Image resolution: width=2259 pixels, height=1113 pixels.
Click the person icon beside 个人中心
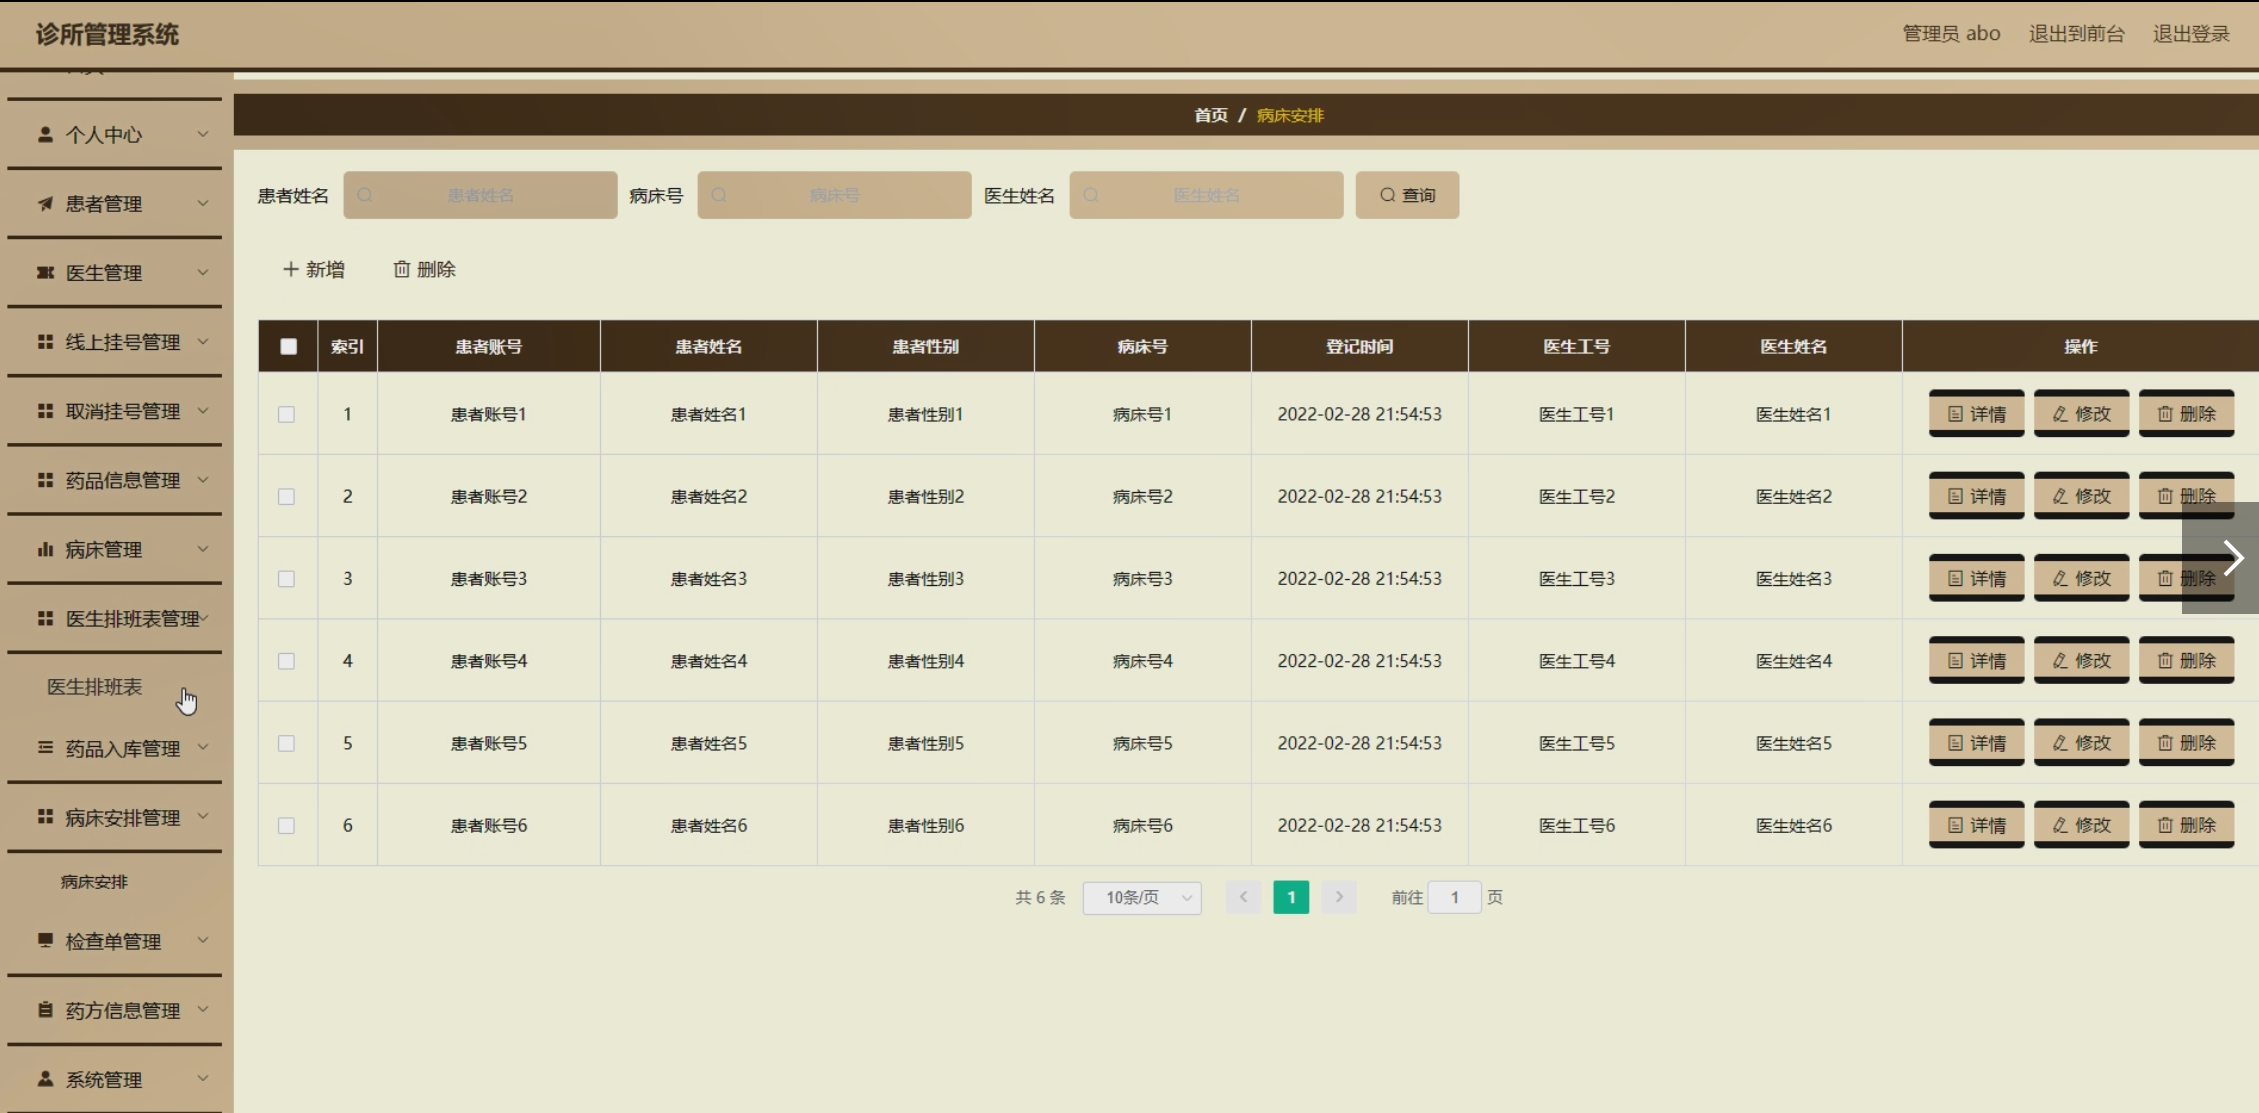[x=45, y=134]
